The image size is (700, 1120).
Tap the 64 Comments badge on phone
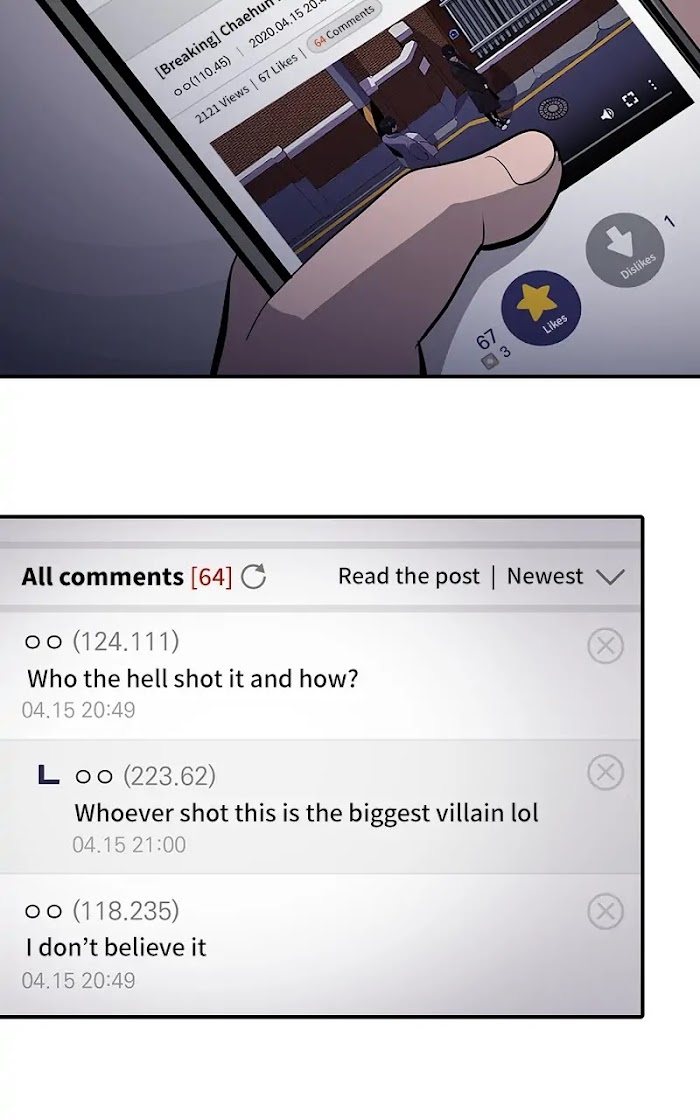pyautogui.click(x=345, y=26)
